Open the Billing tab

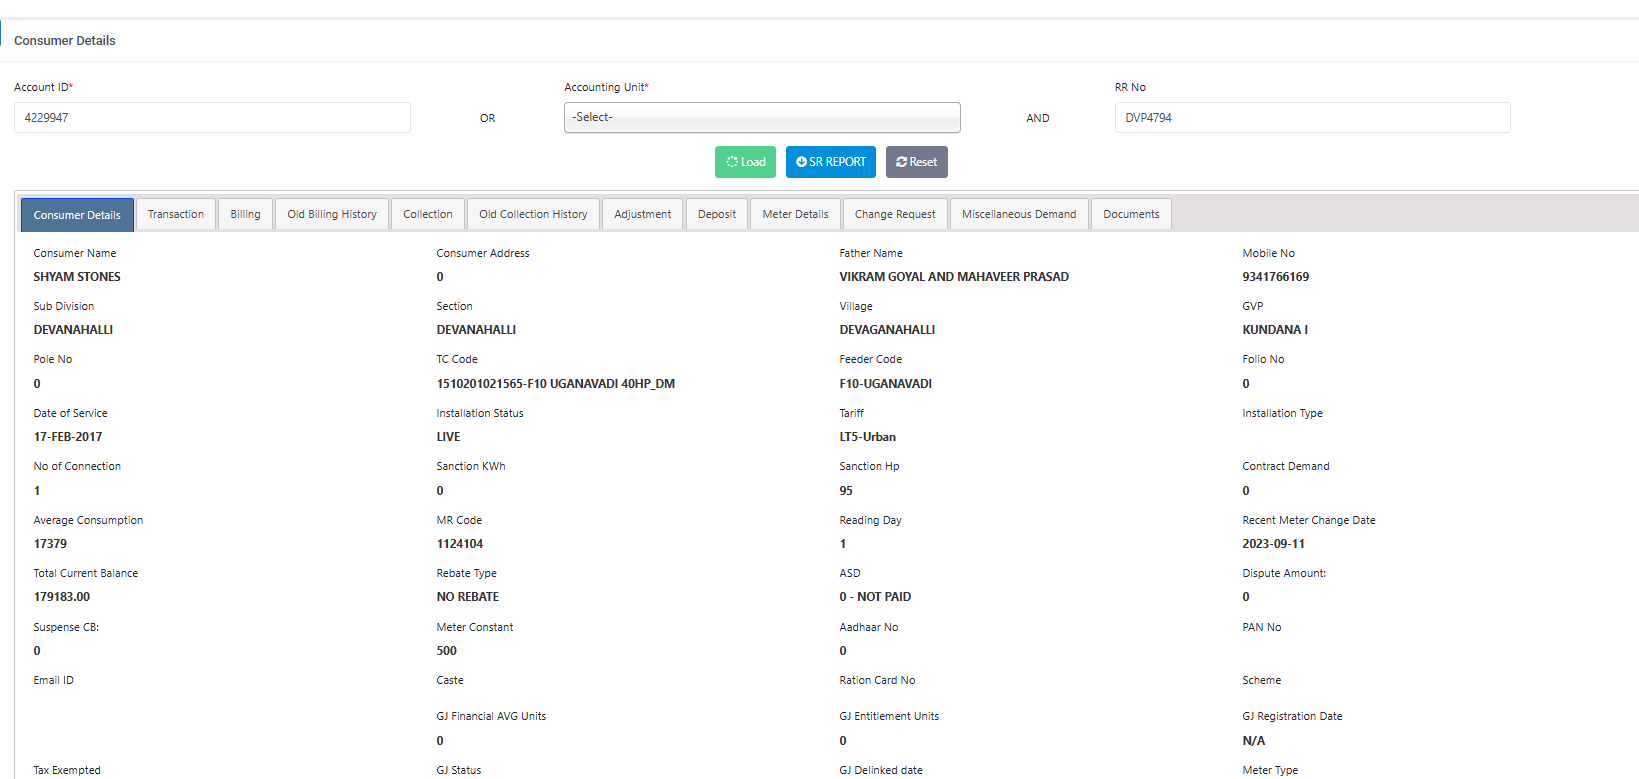point(245,214)
